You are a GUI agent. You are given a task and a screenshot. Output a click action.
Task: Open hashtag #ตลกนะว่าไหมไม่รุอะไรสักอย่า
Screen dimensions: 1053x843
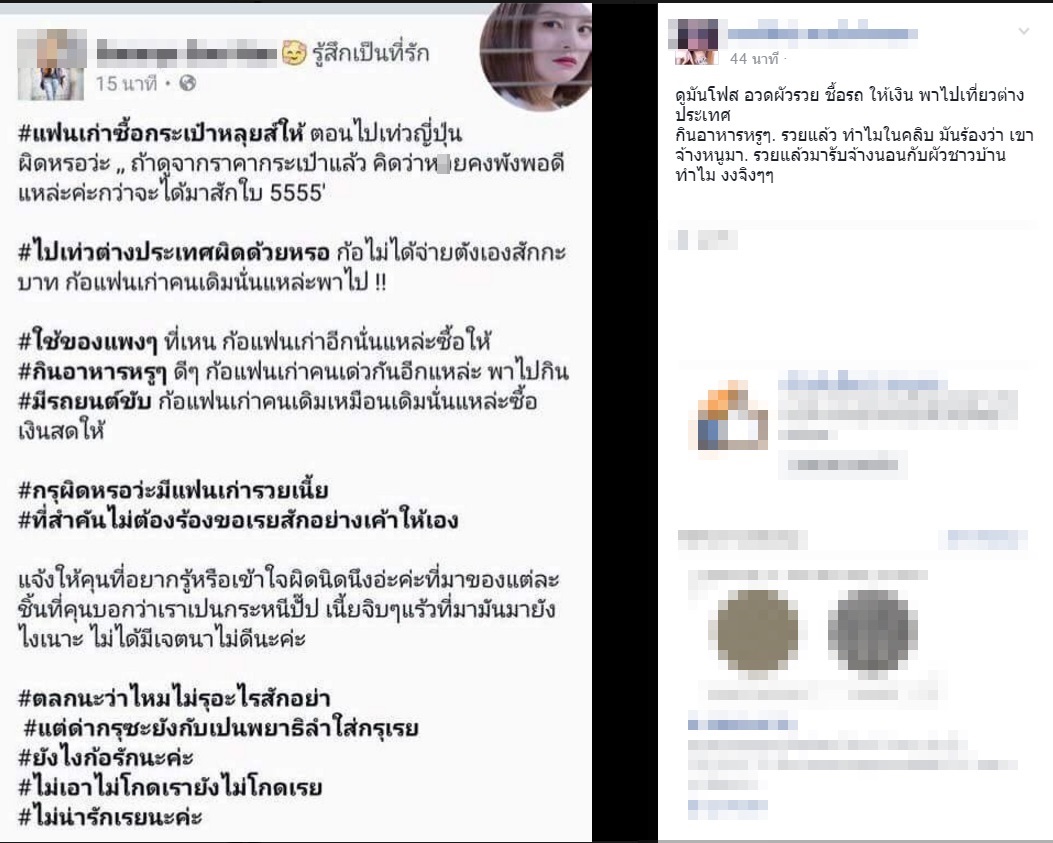(x=174, y=699)
